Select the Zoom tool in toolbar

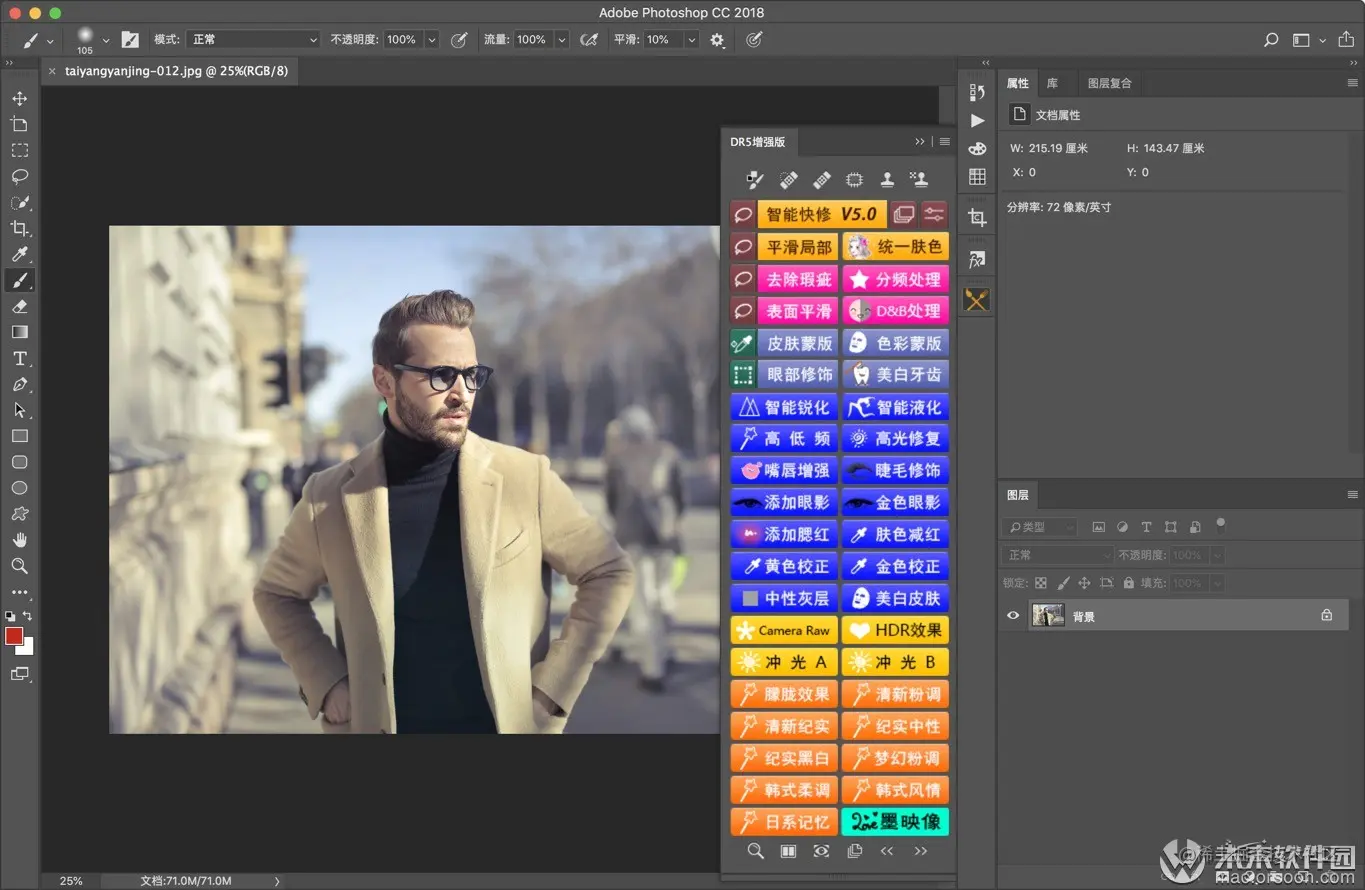[x=19, y=566]
